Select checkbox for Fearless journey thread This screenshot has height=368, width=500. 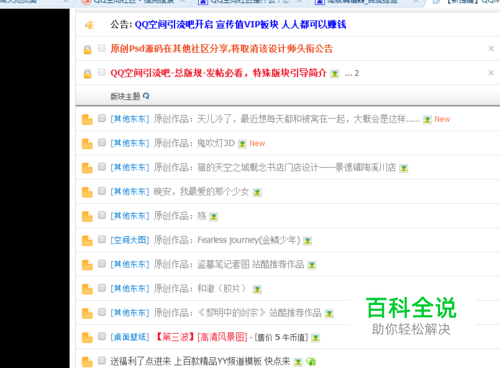[102, 239]
